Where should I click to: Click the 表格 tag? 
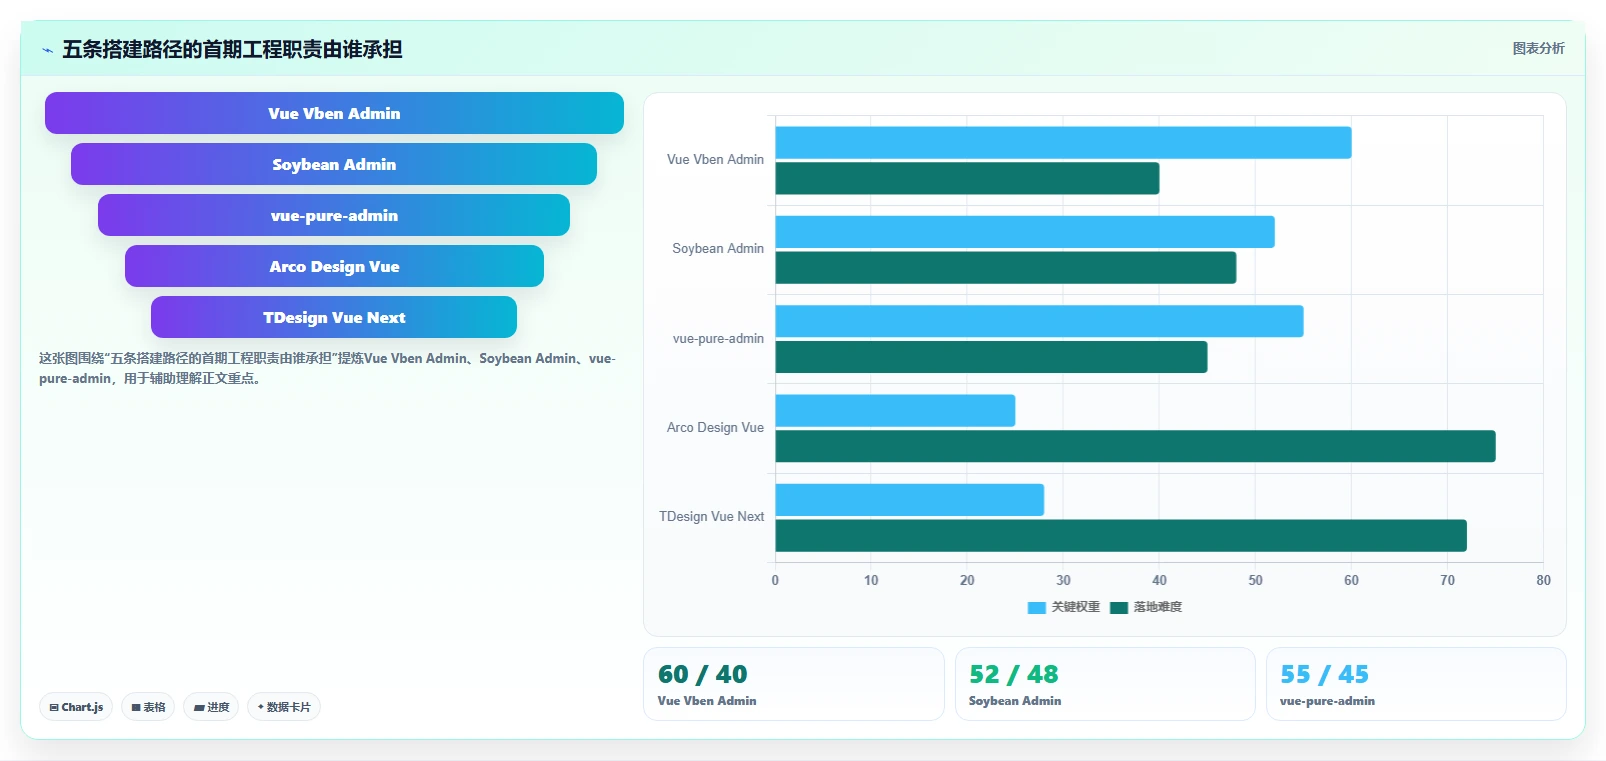148,707
